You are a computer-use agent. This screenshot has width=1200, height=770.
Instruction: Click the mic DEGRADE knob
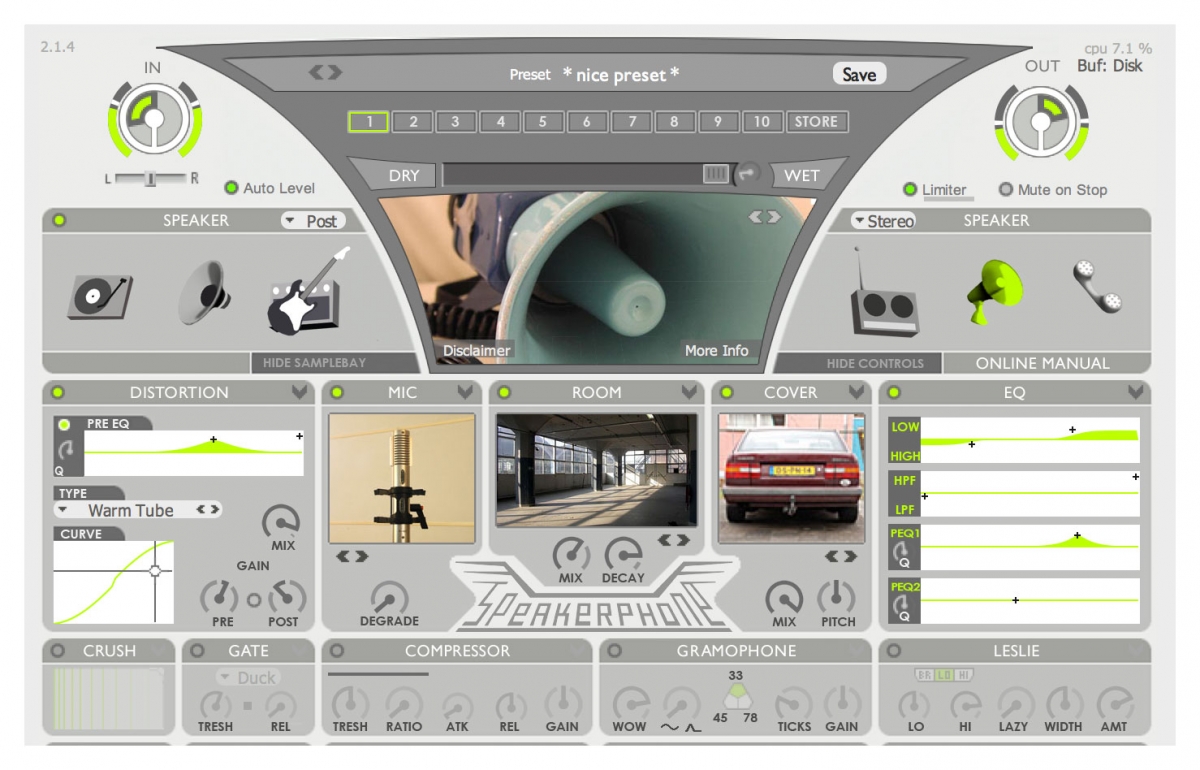pyautogui.click(x=389, y=597)
